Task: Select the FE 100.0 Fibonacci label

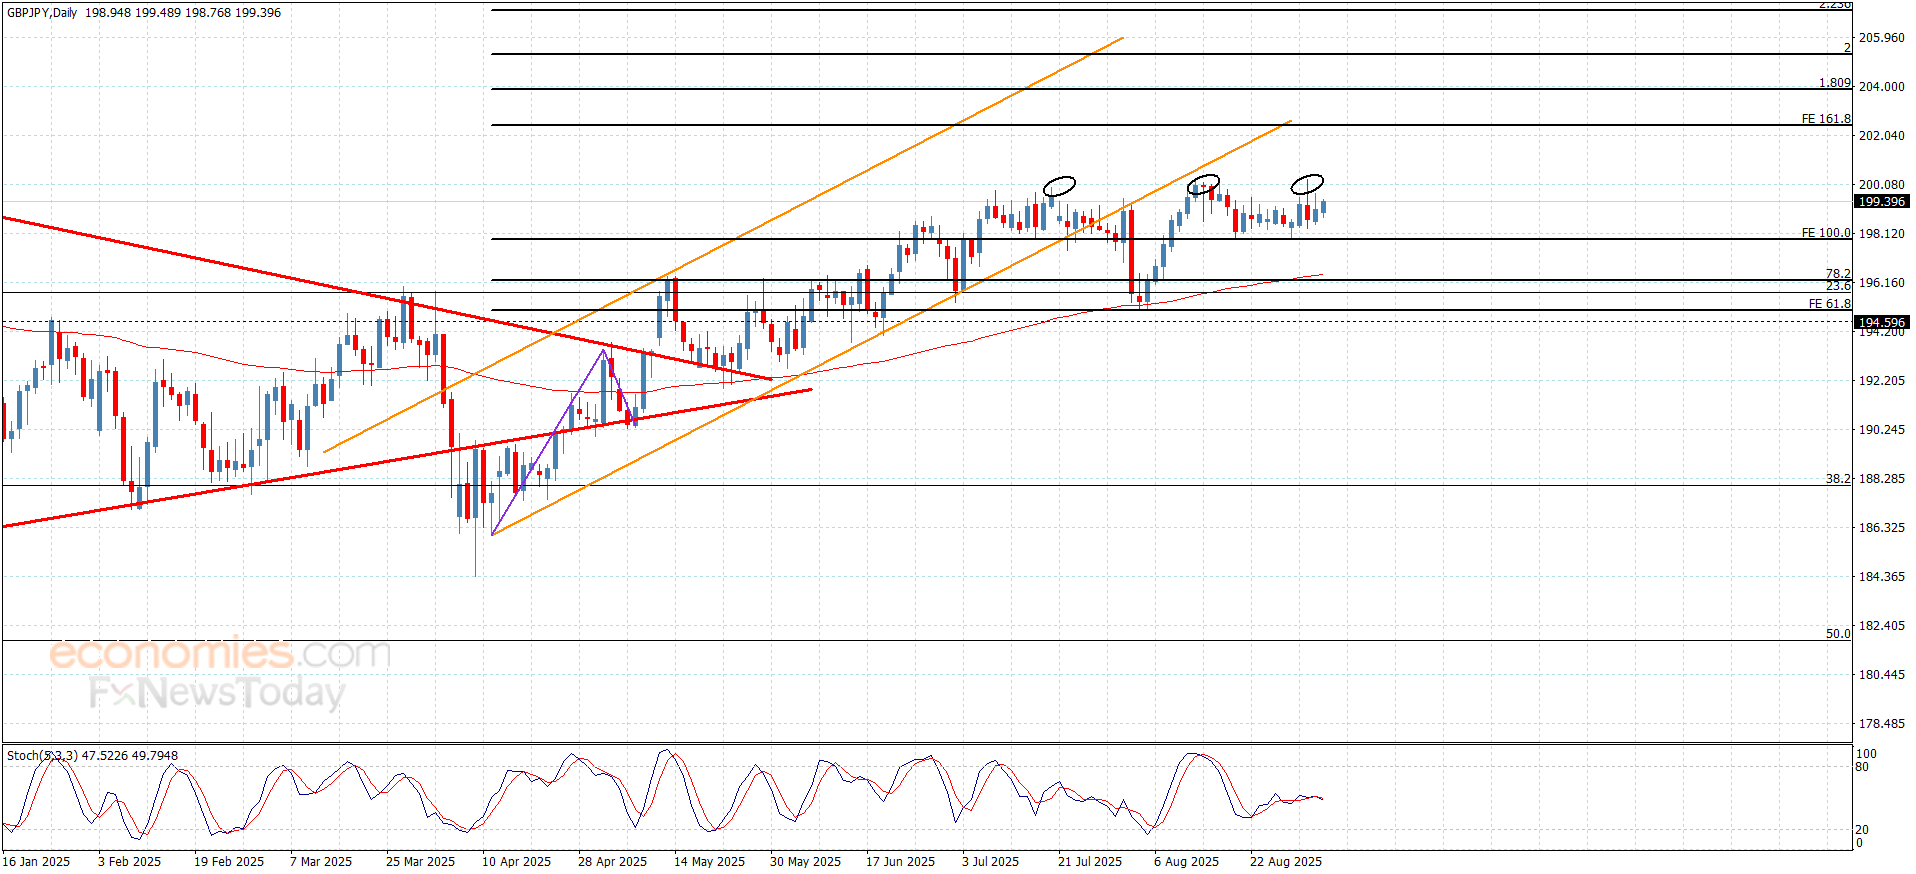Action: click(x=1826, y=233)
